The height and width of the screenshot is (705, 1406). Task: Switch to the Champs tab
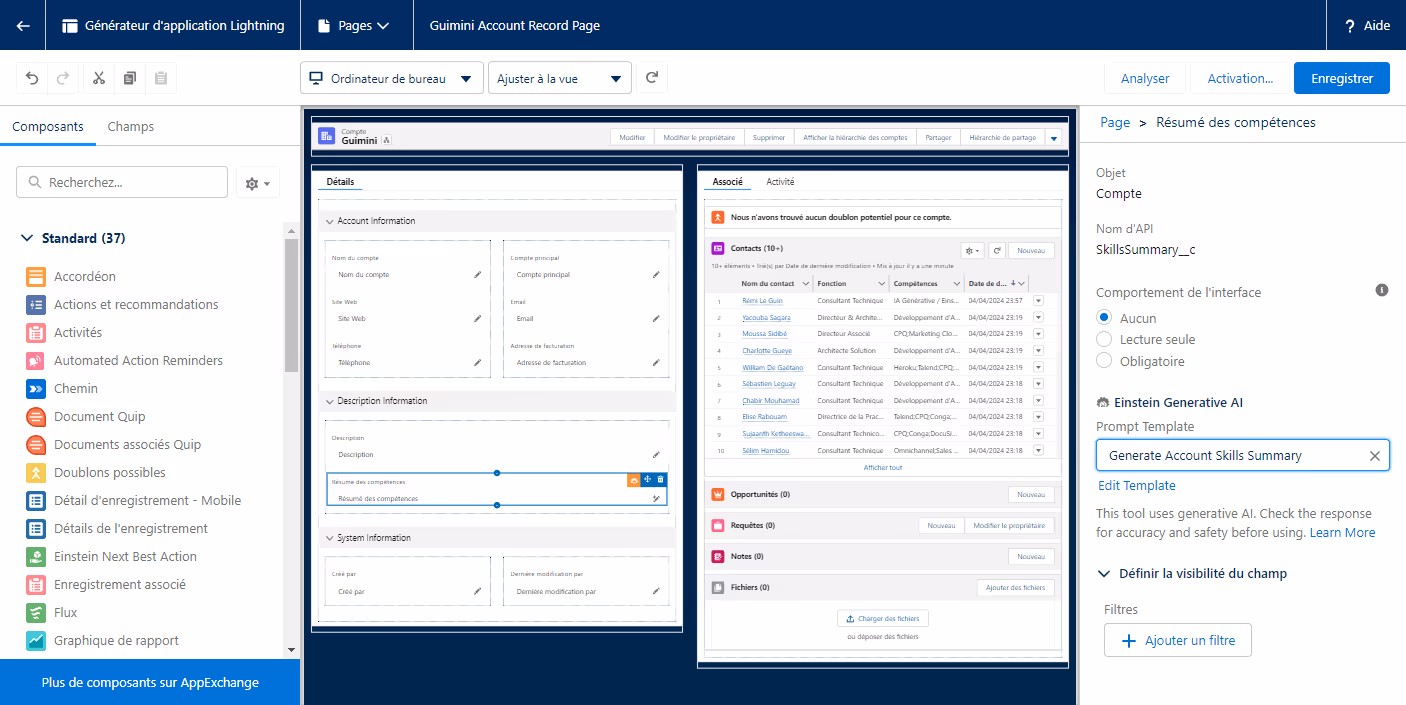click(131, 126)
